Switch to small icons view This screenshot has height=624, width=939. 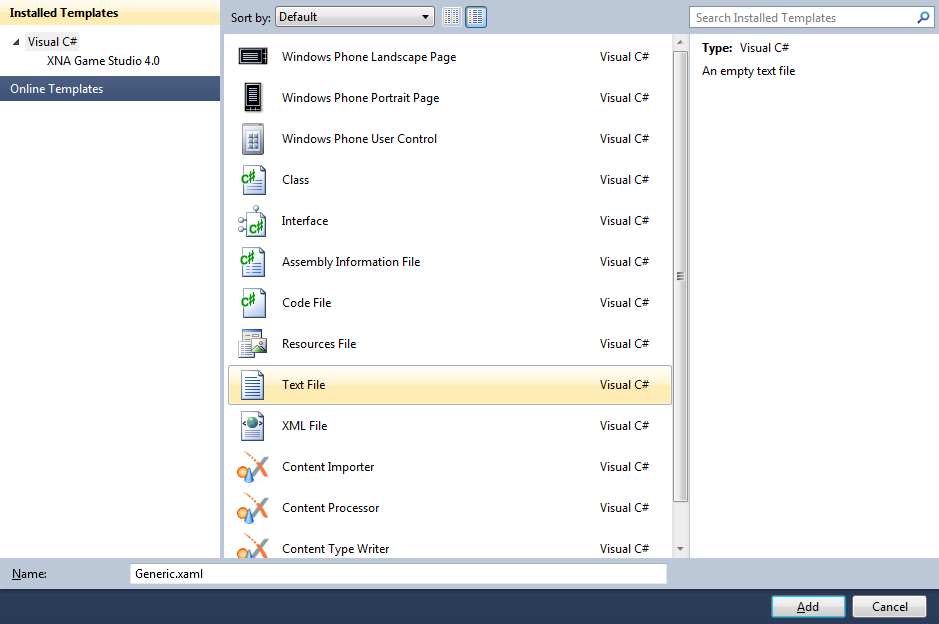pyautogui.click(x=452, y=17)
